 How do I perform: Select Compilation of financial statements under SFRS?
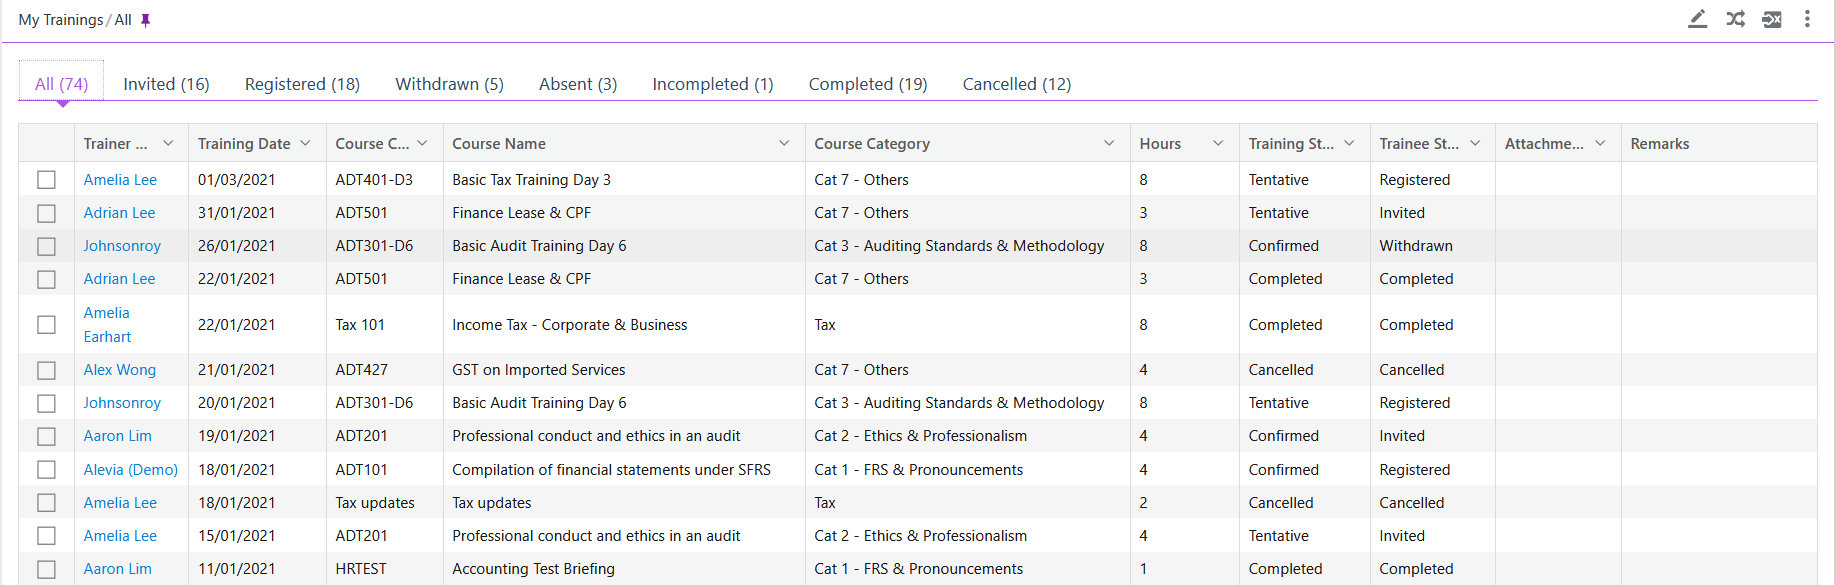click(x=611, y=470)
